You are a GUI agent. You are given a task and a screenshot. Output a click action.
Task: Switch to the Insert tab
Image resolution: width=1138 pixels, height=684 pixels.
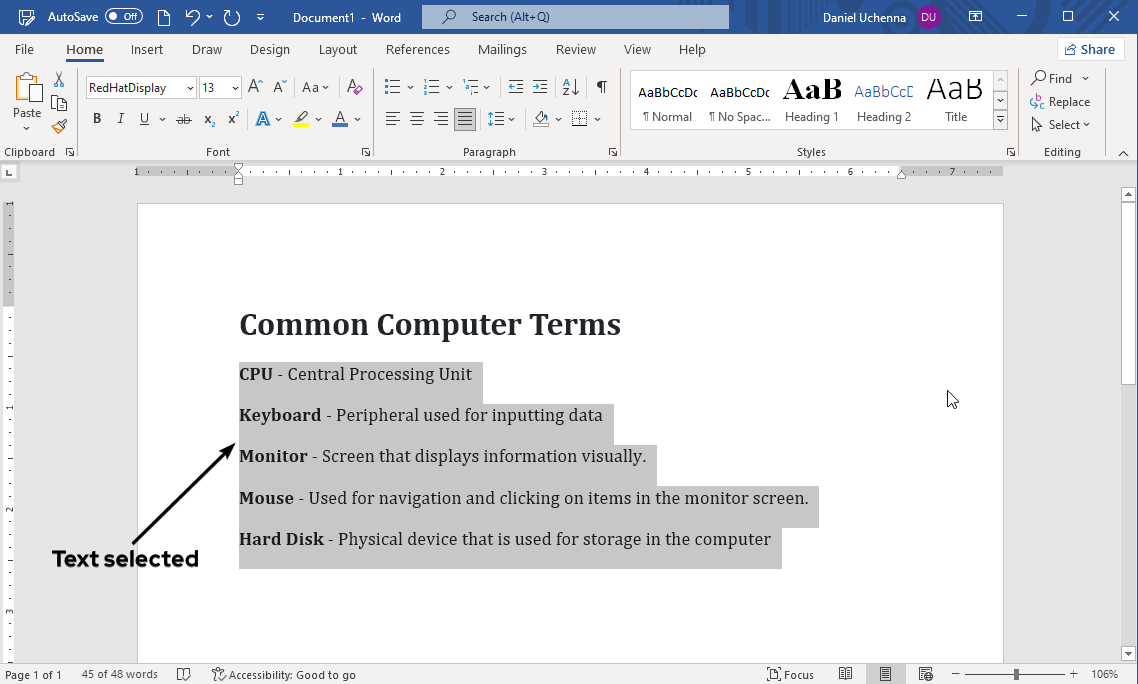(147, 49)
